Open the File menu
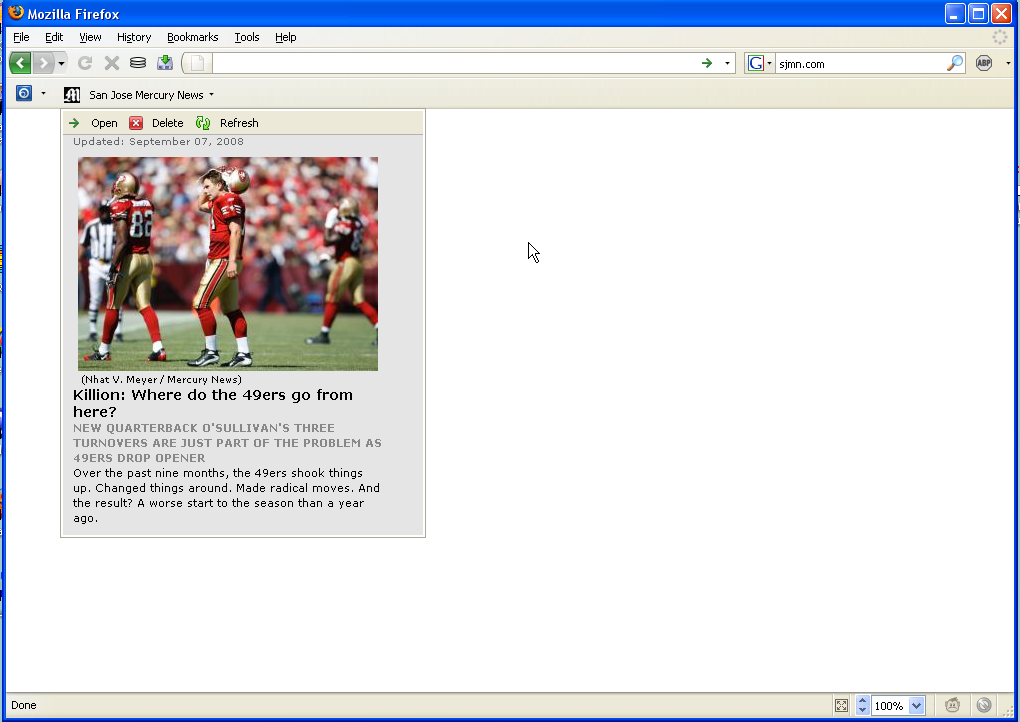 point(21,37)
